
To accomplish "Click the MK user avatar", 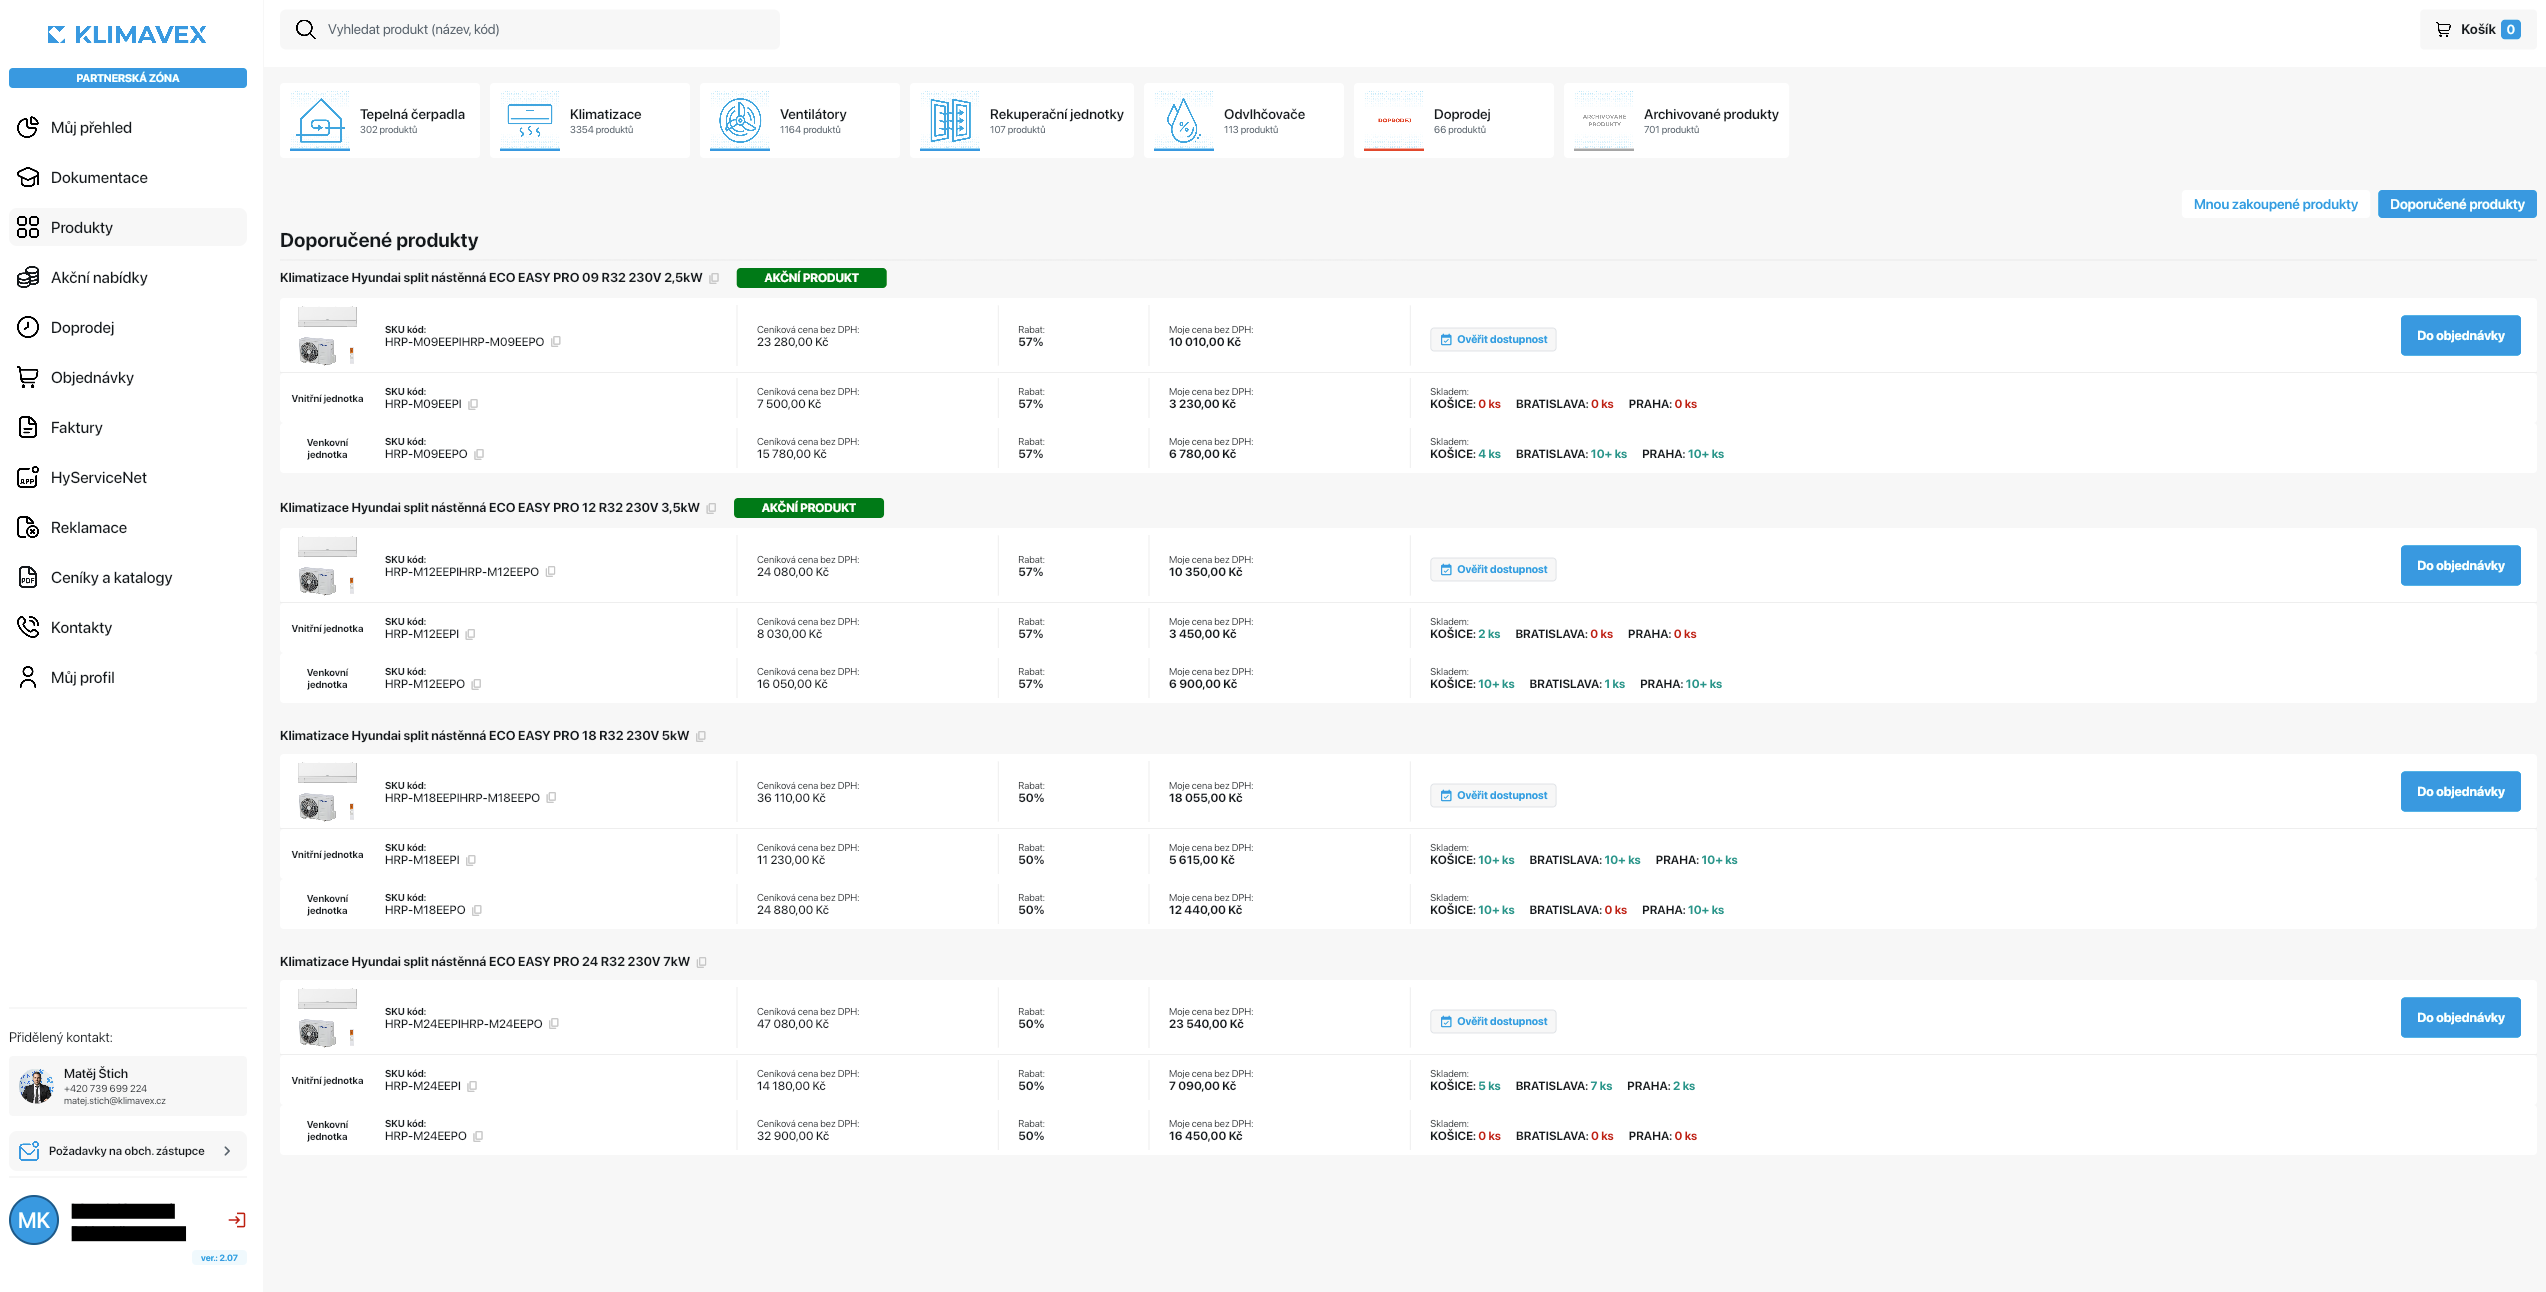I will tap(34, 1220).
